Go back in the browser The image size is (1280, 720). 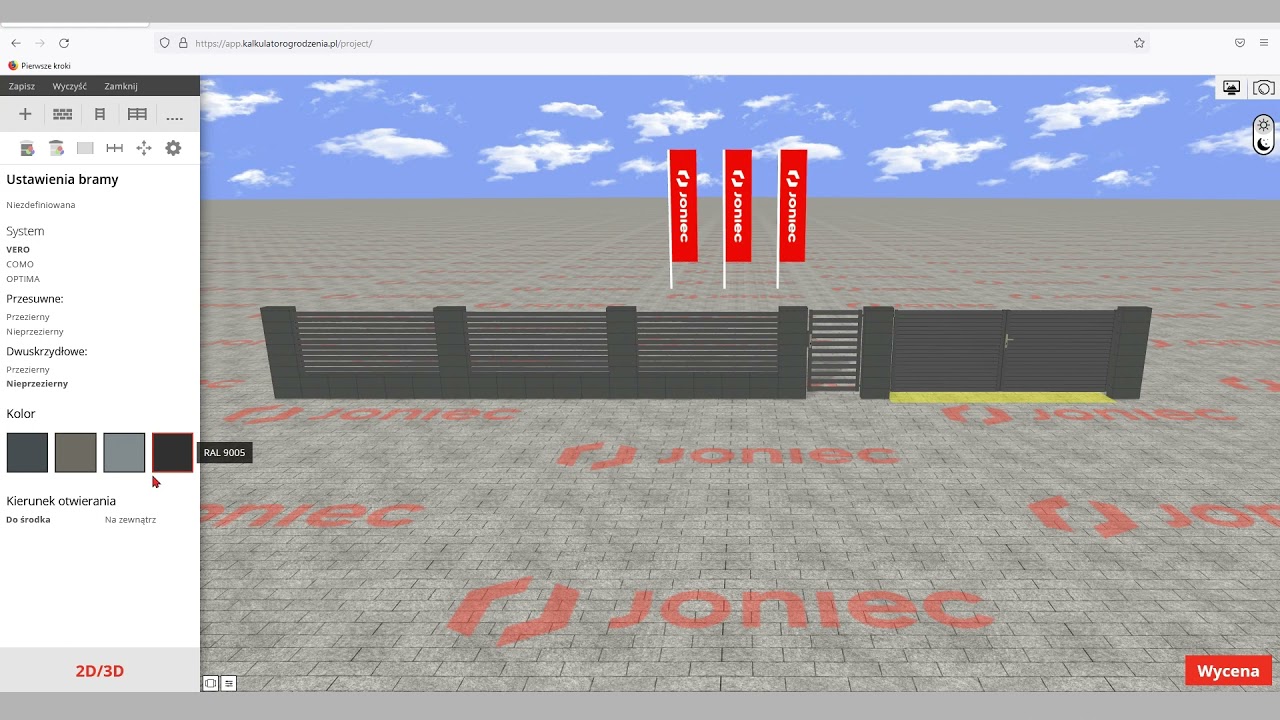[16, 43]
